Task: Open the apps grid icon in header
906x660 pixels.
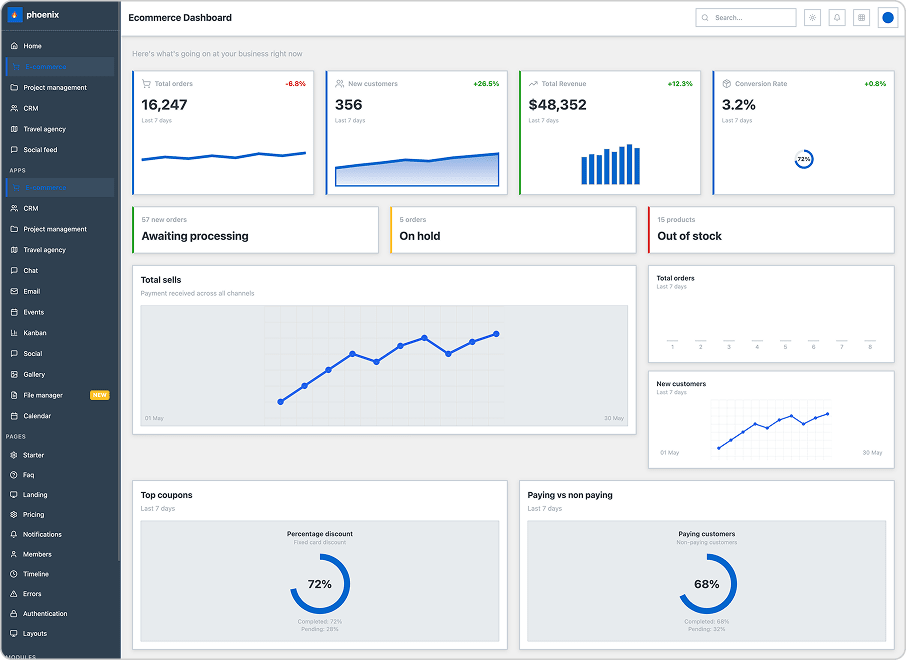Action: pos(861,18)
